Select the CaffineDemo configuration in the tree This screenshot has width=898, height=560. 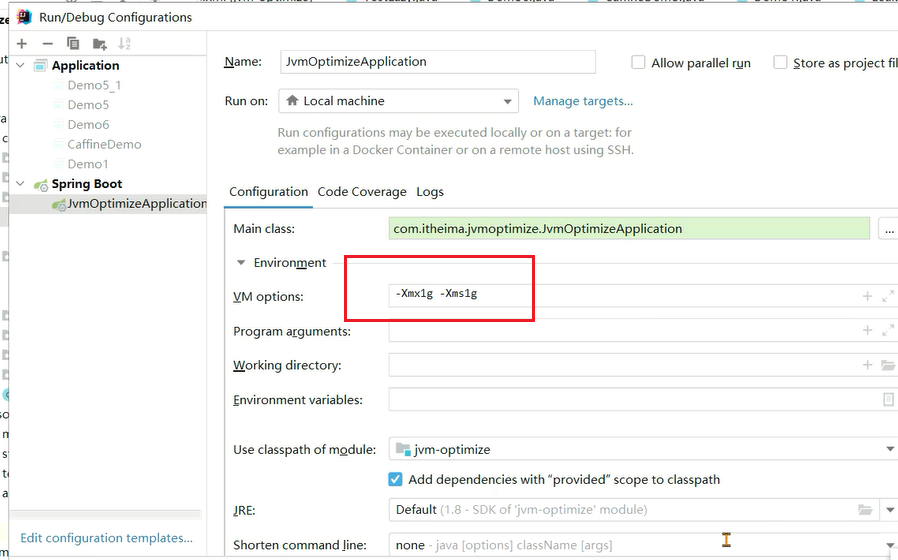(104, 144)
